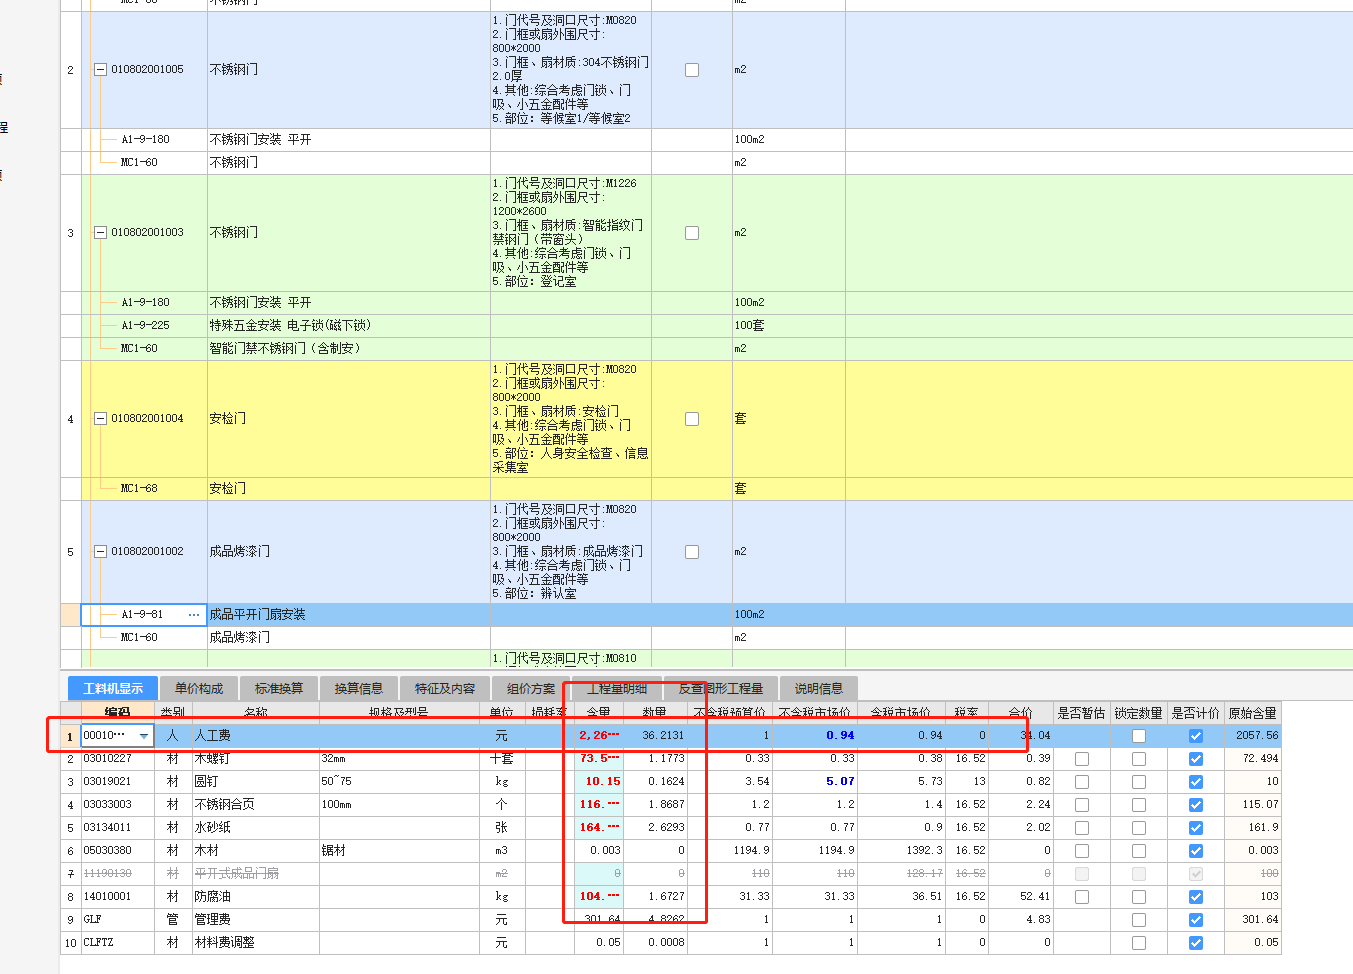Uncheck 是否计价 for 不锈钢合页 row

1196,805
